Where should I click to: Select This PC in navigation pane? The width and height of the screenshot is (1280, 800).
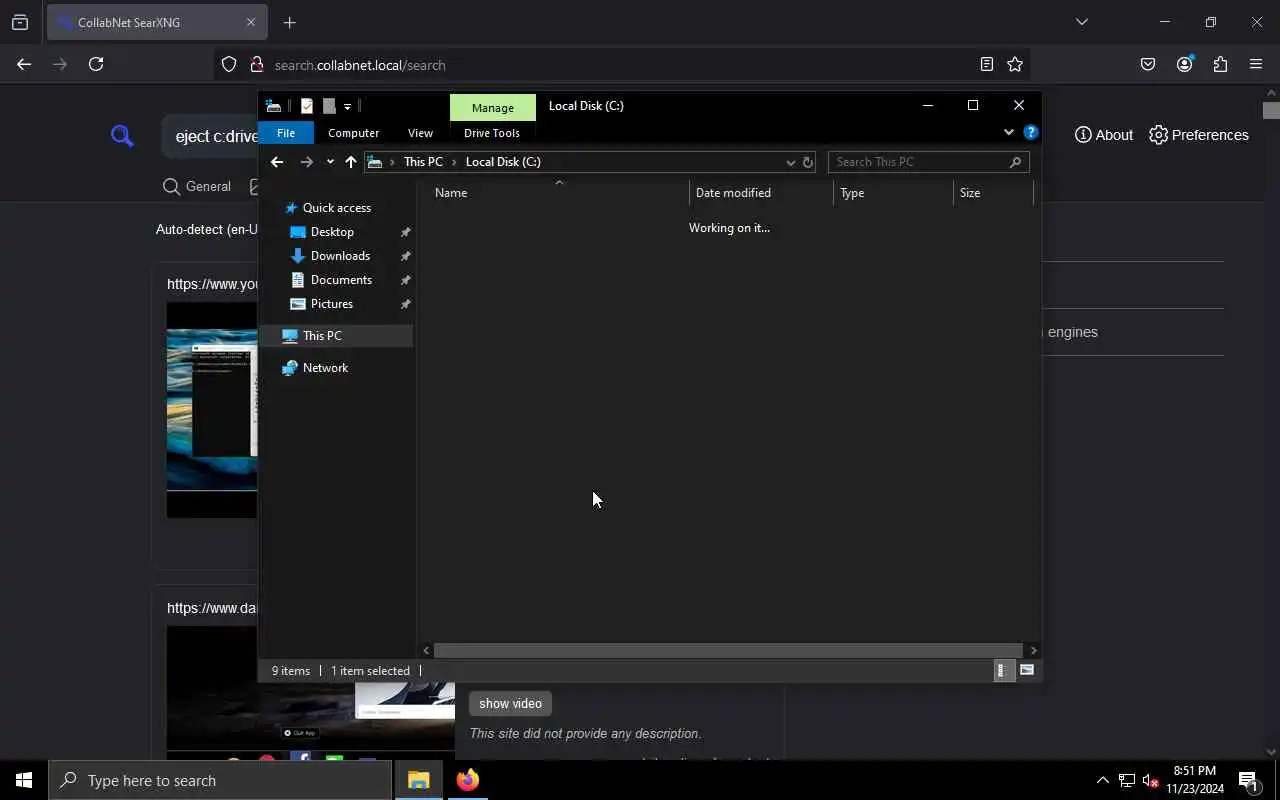[x=336, y=336]
